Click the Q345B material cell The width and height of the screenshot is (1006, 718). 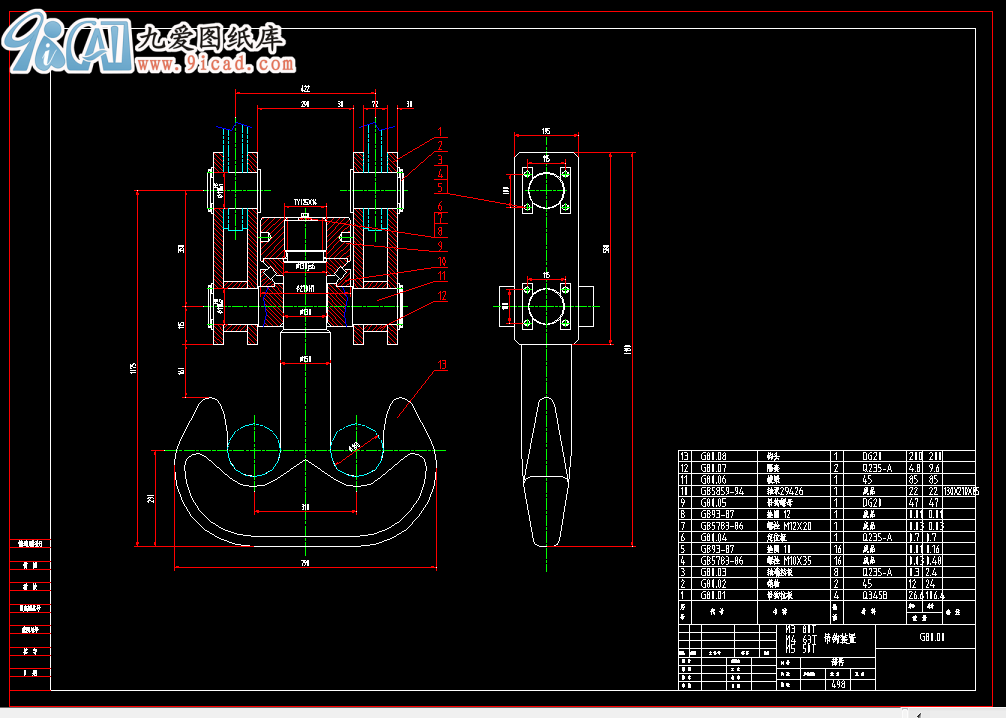tap(876, 595)
